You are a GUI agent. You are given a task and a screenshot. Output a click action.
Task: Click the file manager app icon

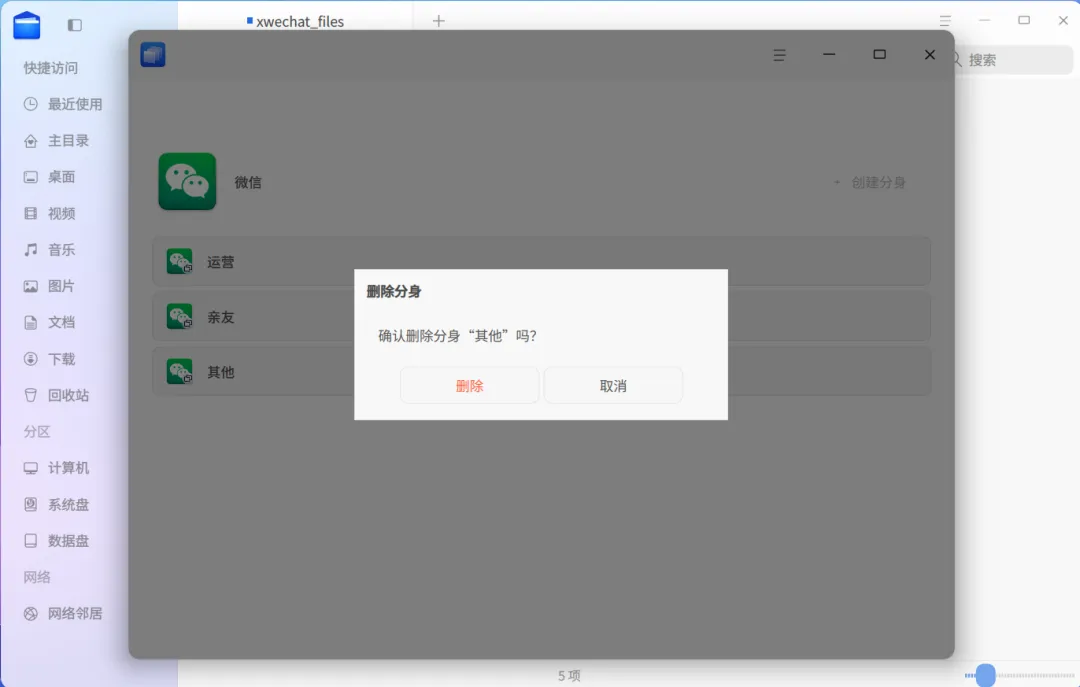[x=27, y=25]
